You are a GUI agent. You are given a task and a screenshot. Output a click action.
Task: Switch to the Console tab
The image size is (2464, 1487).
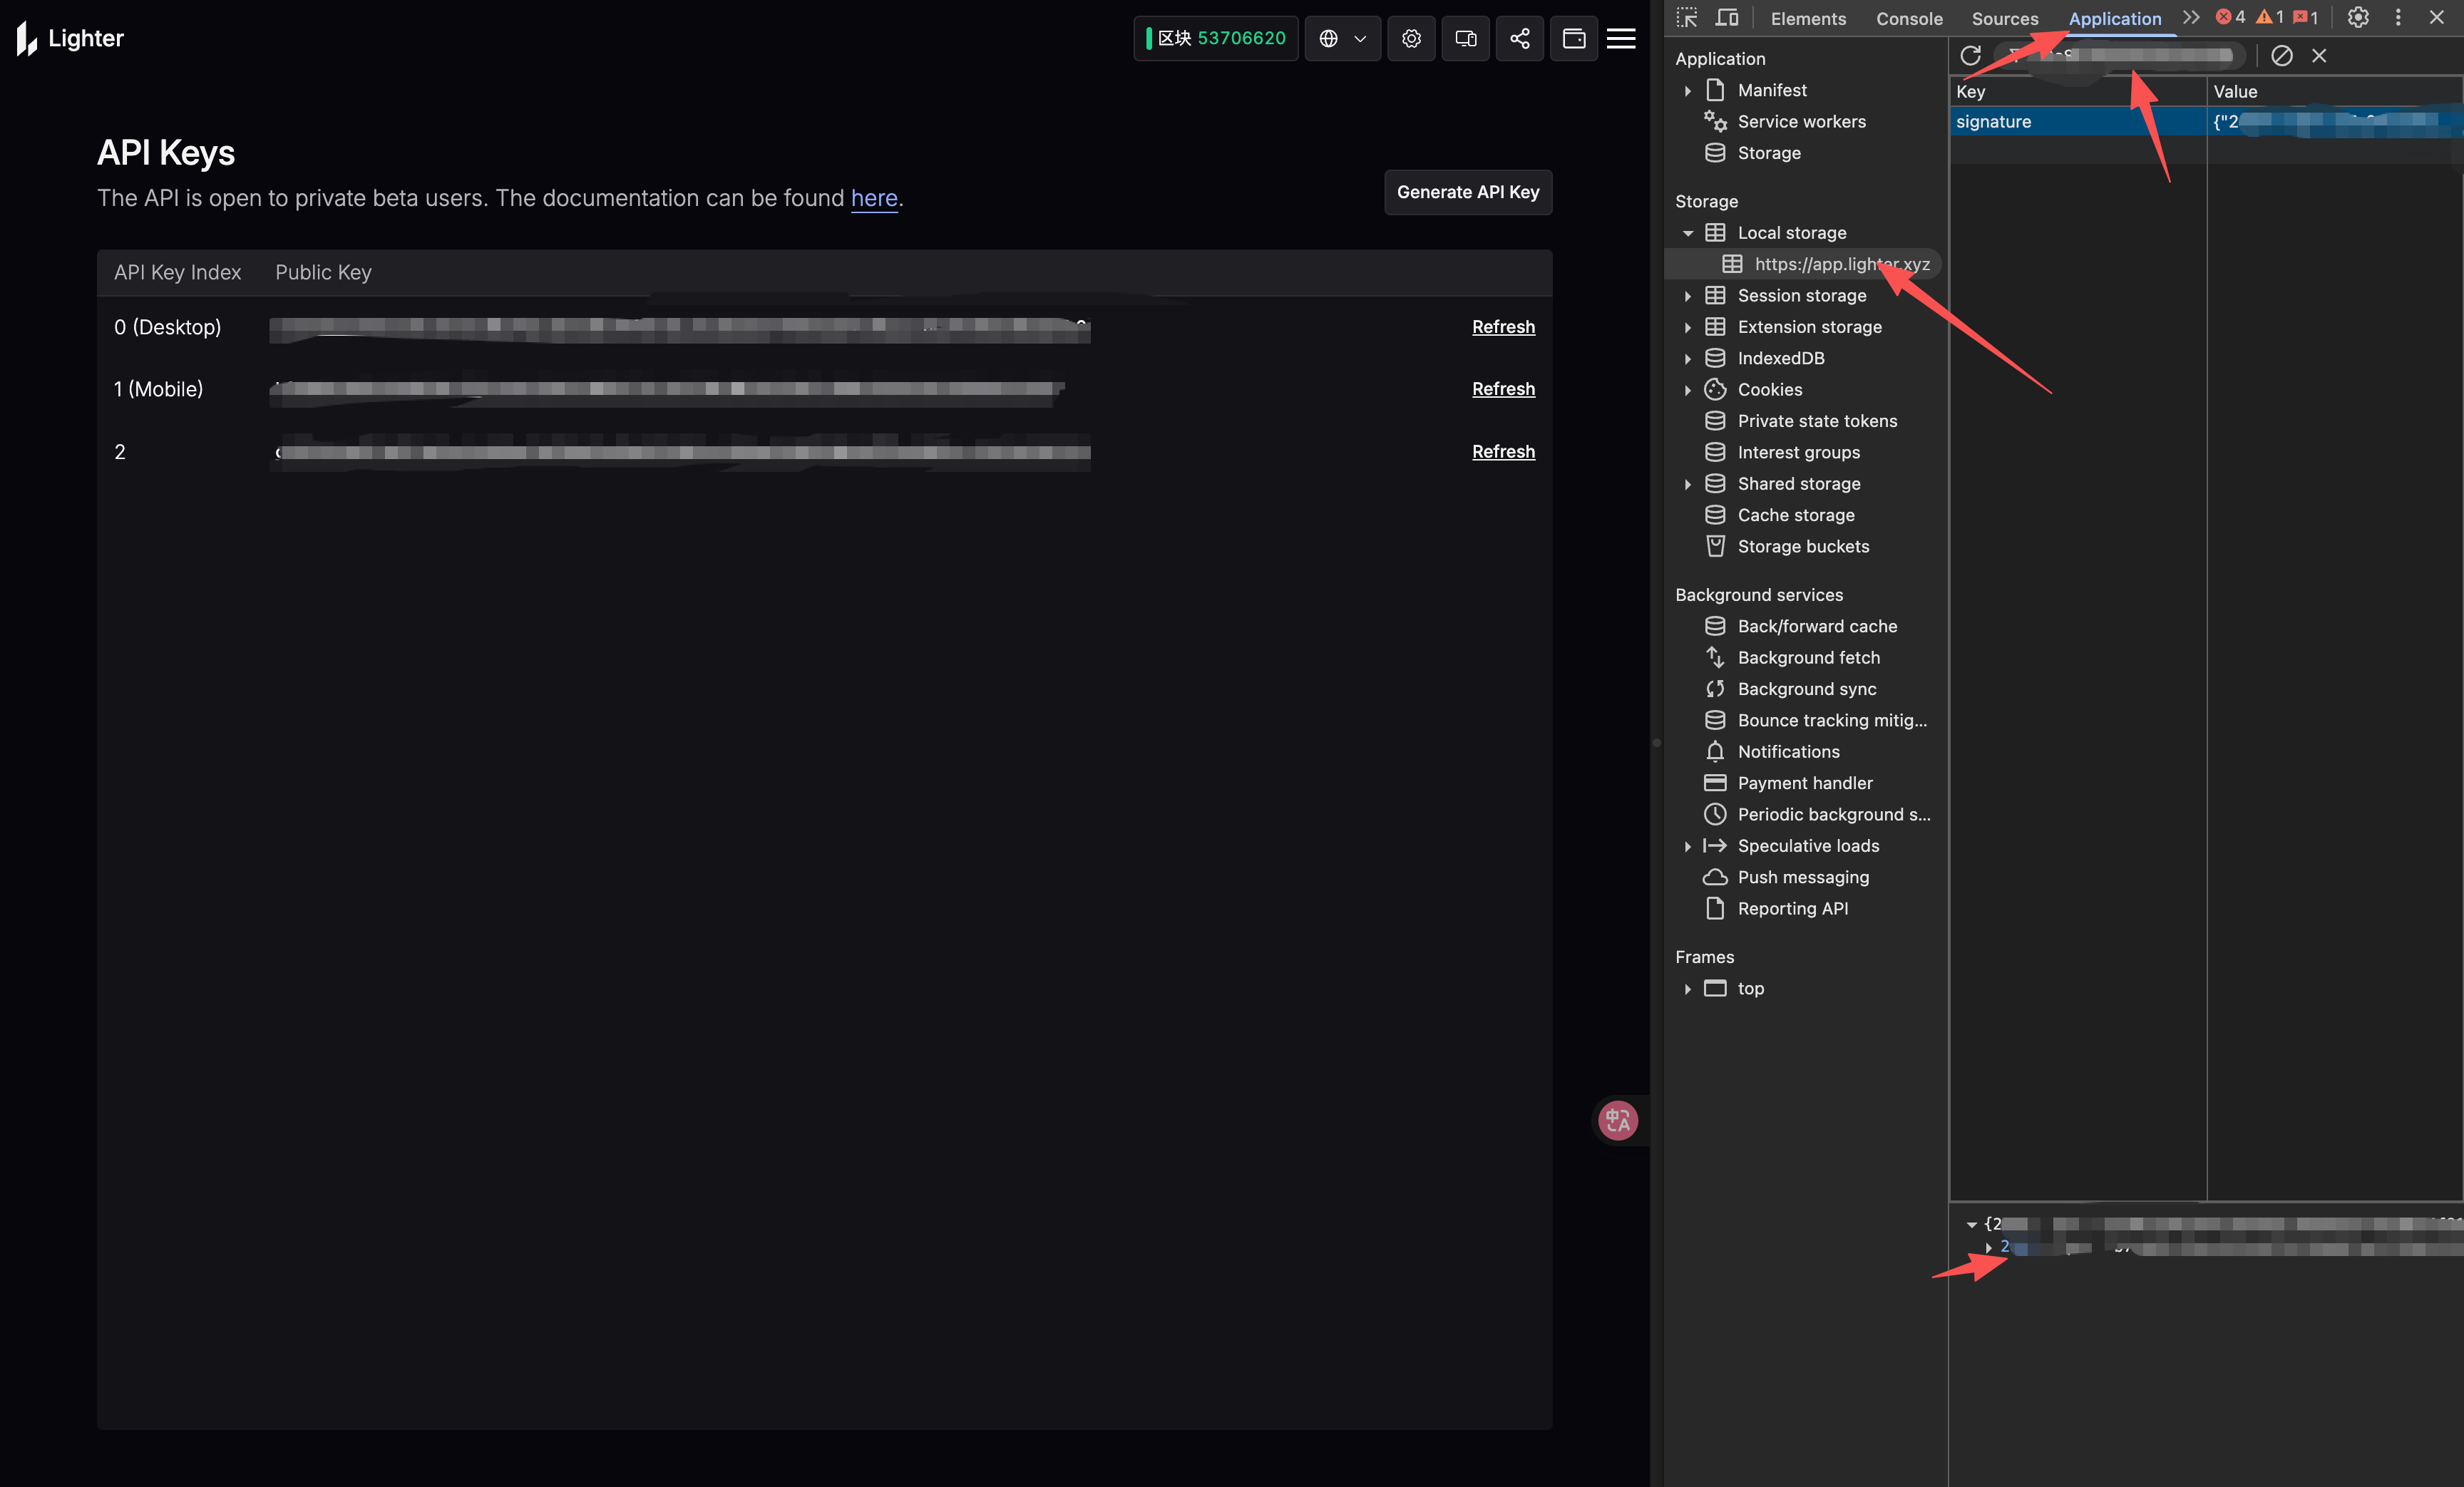tap(1909, 18)
